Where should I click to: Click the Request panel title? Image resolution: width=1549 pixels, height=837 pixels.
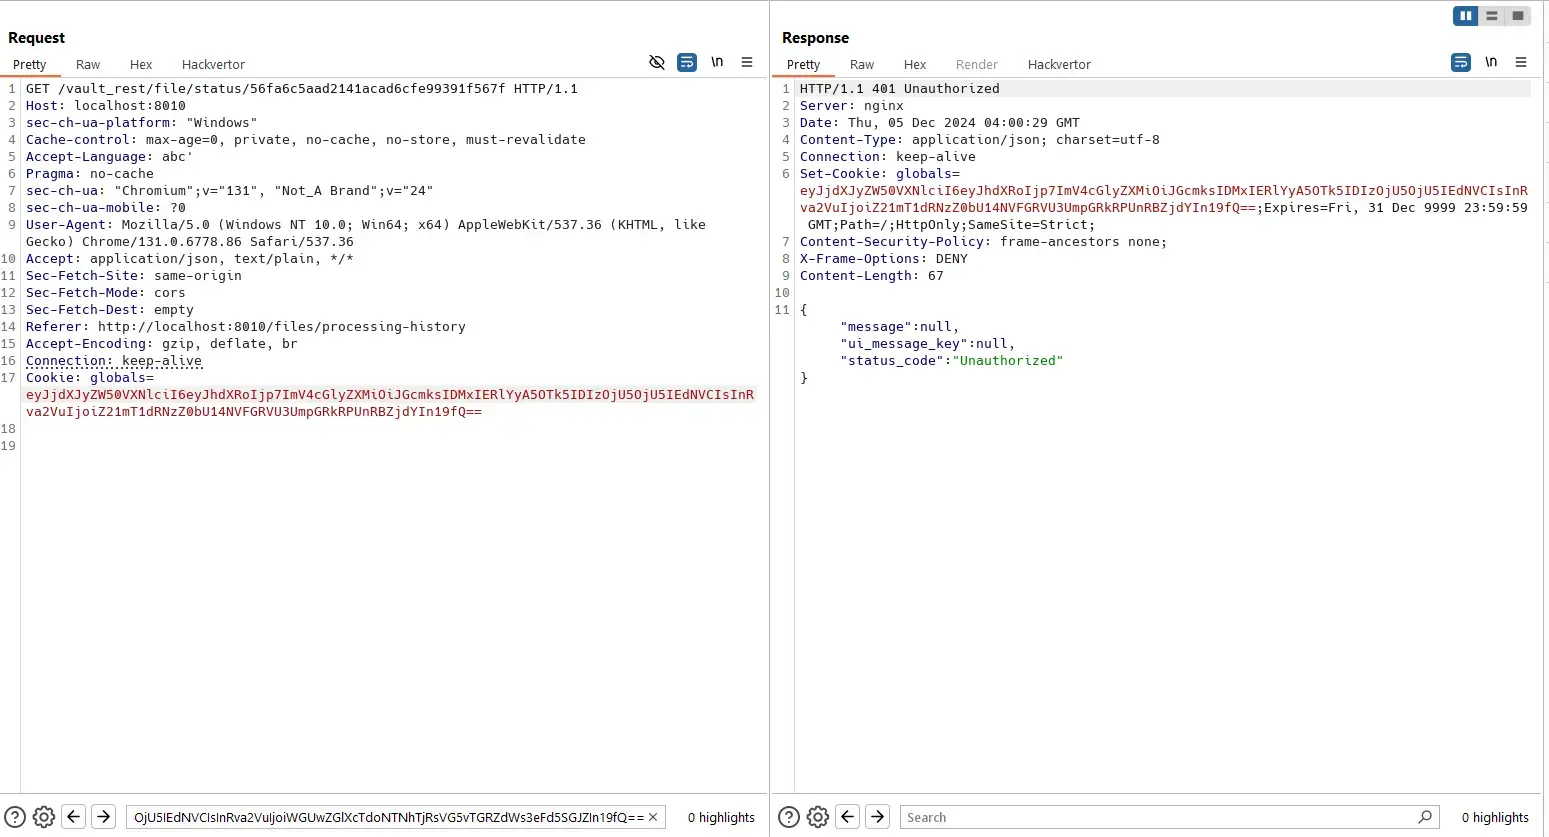[36, 37]
